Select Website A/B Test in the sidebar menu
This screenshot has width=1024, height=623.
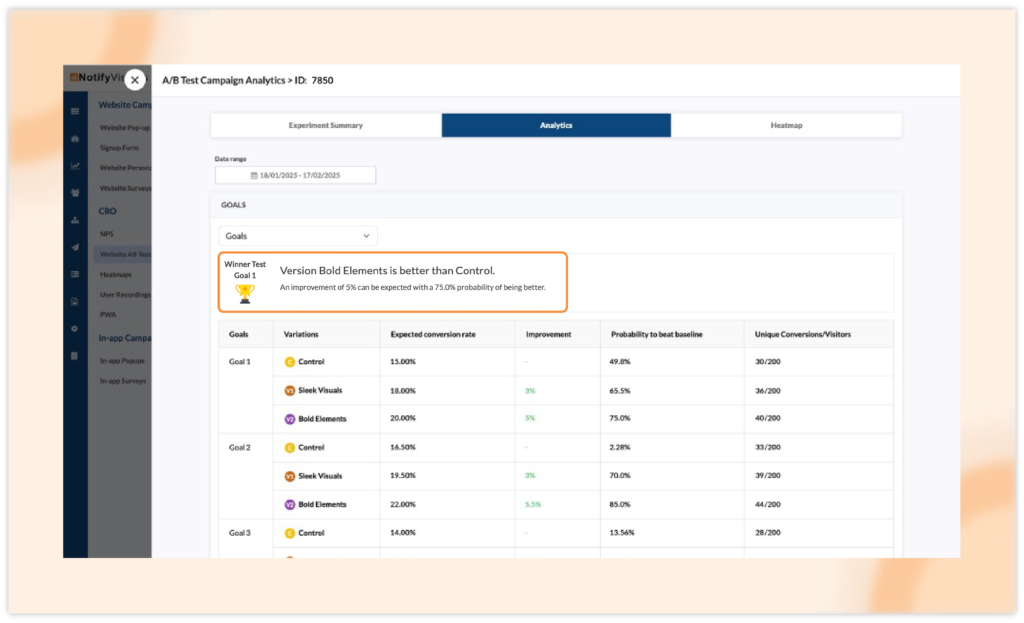125,254
